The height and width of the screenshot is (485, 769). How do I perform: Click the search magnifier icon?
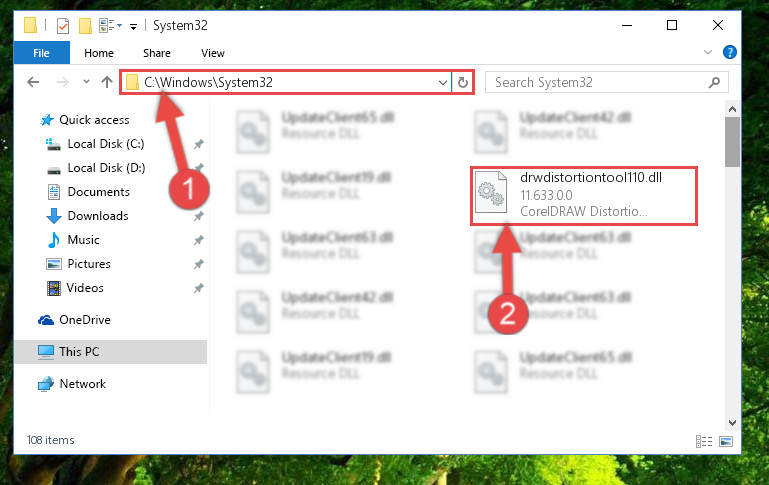point(715,82)
